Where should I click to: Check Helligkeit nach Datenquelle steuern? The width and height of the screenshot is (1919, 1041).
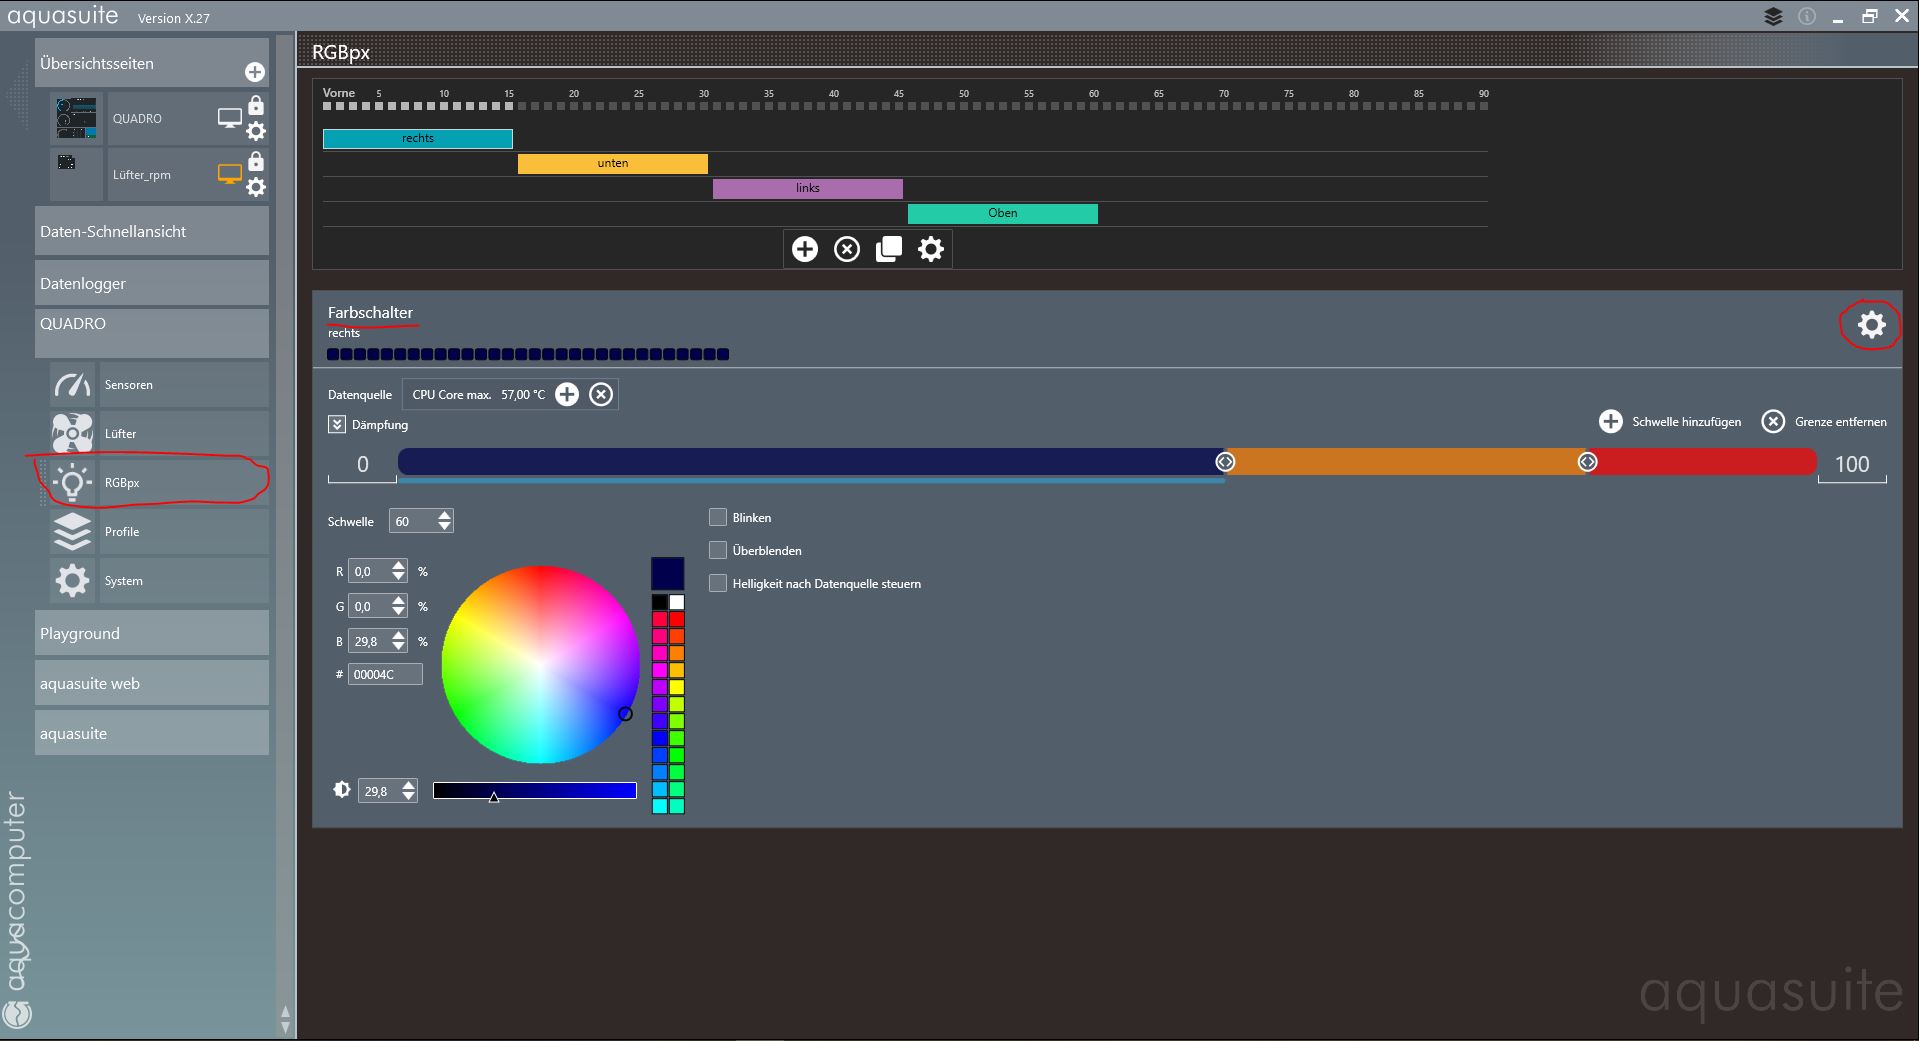pos(718,583)
